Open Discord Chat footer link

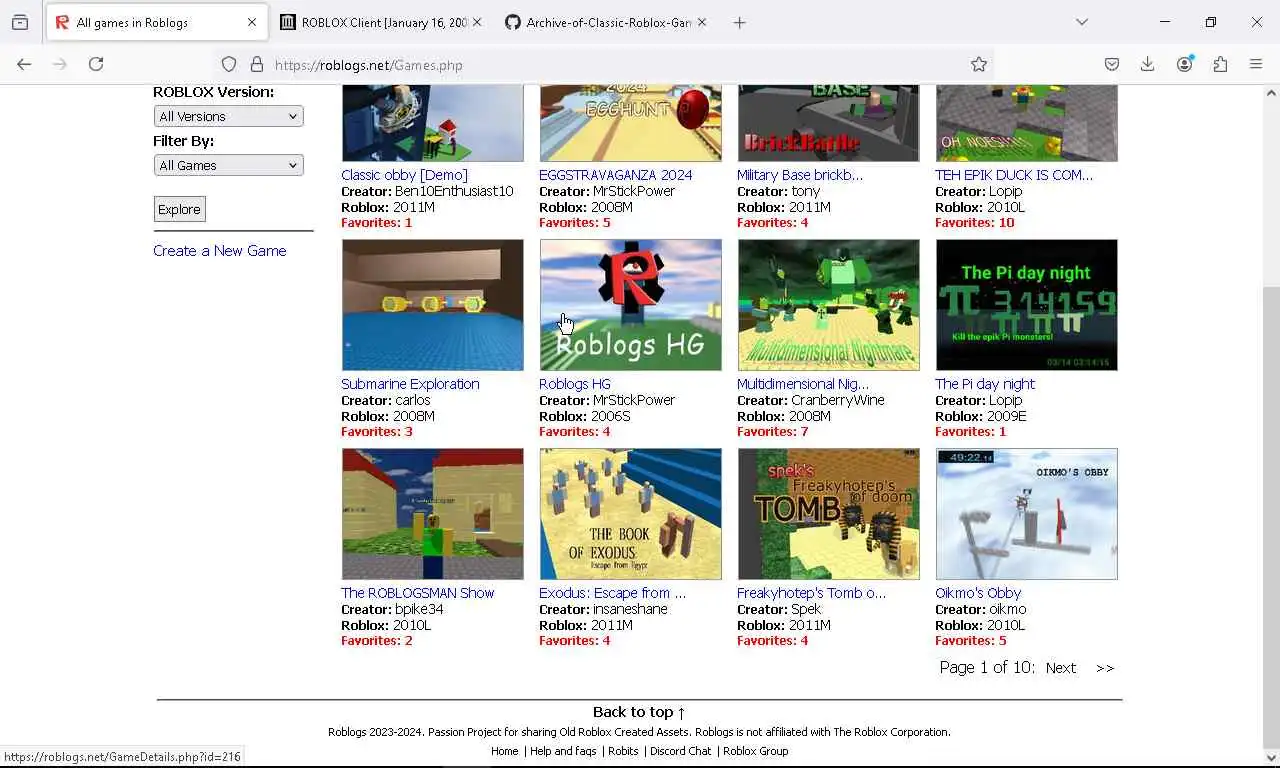click(x=681, y=751)
